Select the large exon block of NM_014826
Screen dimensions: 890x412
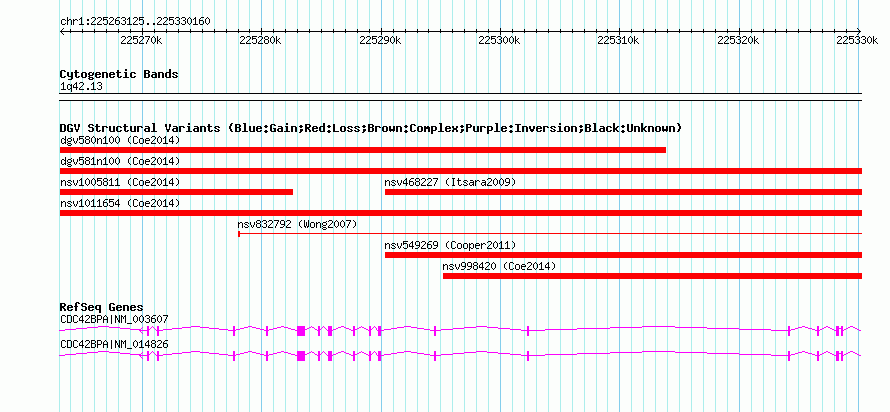click(x=301, y=355)
